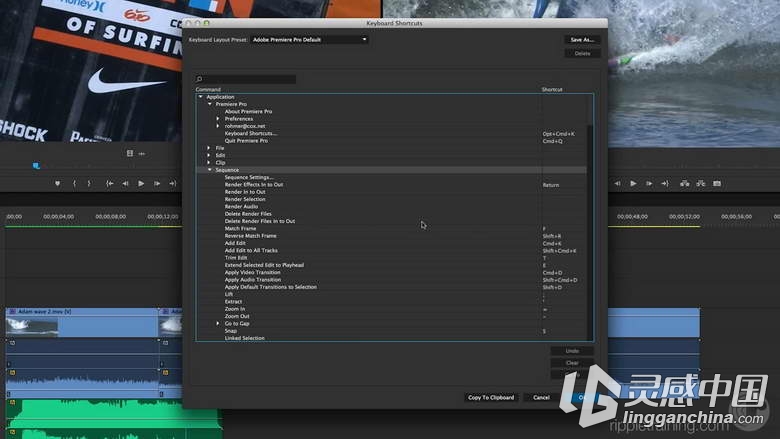Click Copy To Clipboard
This screenshot has height=439, width=780.
tap(491, 398)
